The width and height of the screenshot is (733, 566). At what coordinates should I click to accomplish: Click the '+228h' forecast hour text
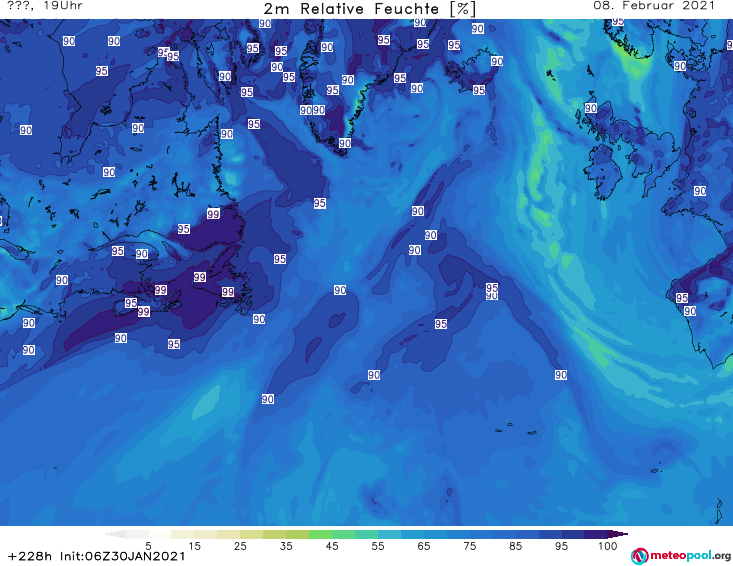point(30,557)
